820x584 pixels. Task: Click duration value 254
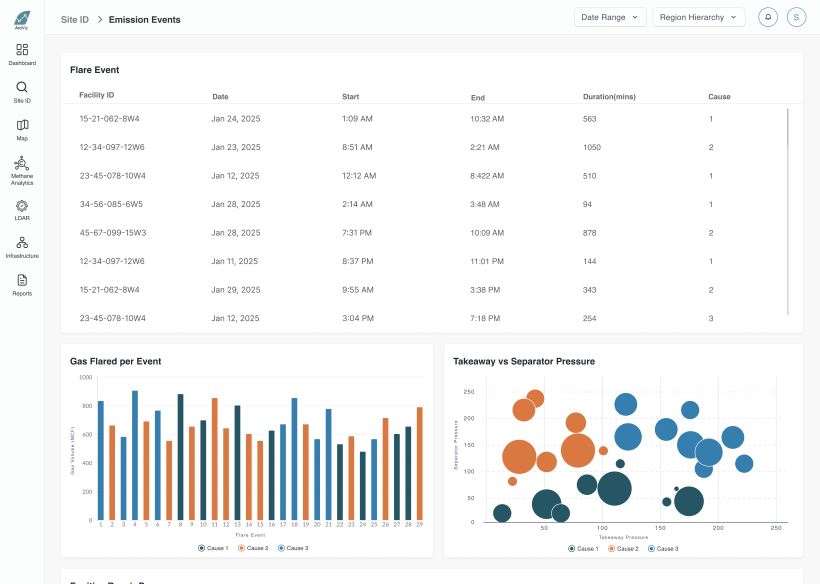pos(589,318)
